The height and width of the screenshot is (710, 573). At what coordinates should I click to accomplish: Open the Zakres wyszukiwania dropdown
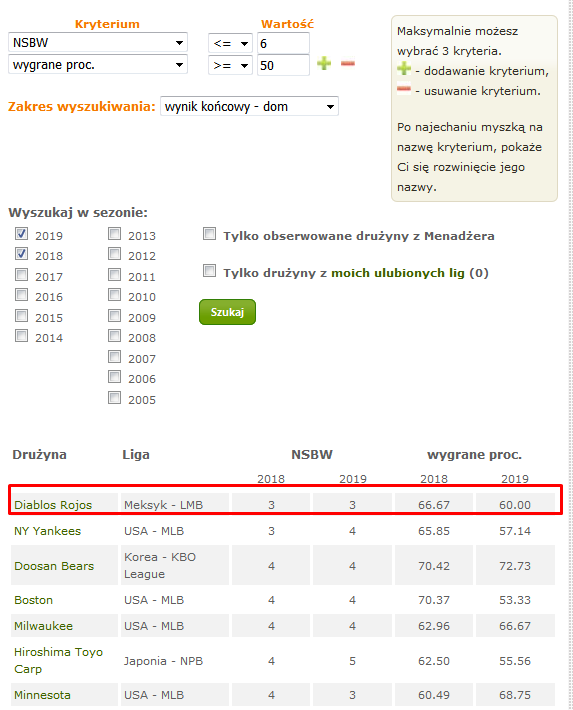pyautogui.click(x=249, y=106)
